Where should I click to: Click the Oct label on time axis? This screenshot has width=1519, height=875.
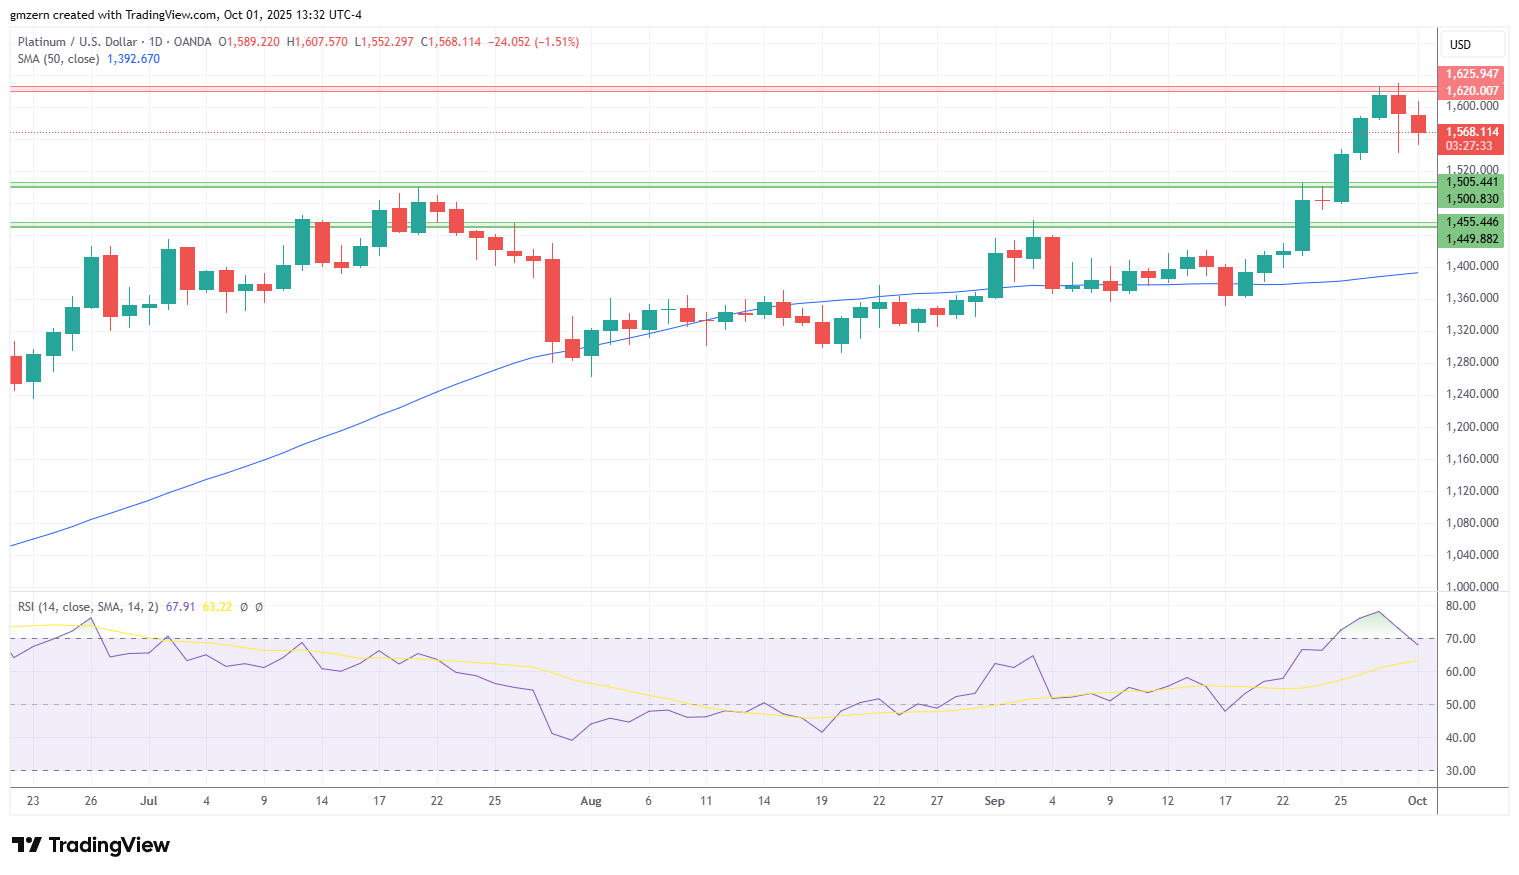1417,801
